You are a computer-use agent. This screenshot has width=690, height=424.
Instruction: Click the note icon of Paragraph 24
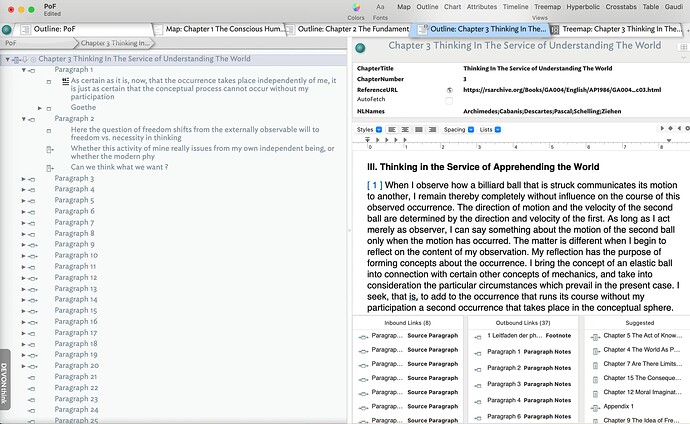(x=32, y=410)
